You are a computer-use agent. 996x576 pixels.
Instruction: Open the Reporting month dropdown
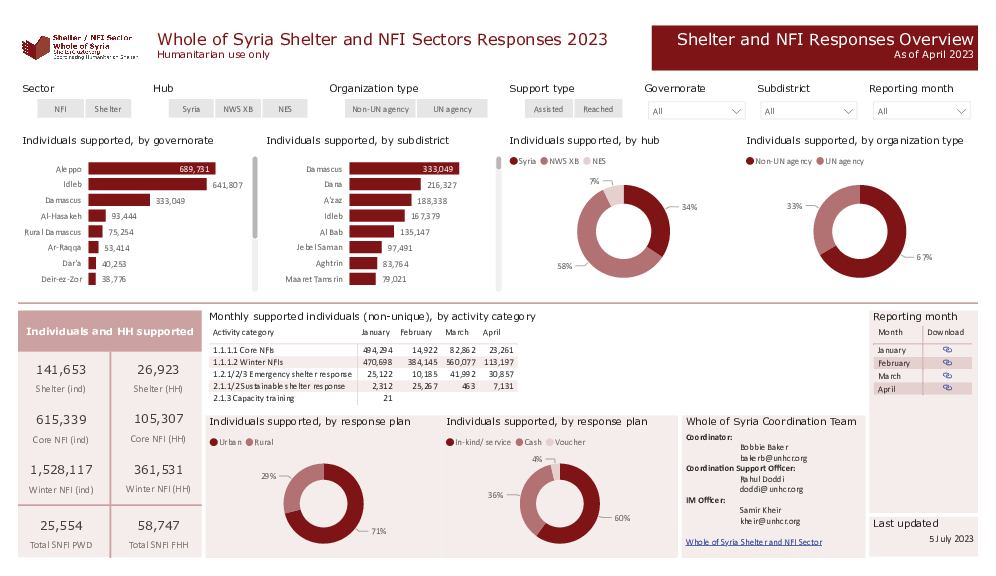(920, 111)
